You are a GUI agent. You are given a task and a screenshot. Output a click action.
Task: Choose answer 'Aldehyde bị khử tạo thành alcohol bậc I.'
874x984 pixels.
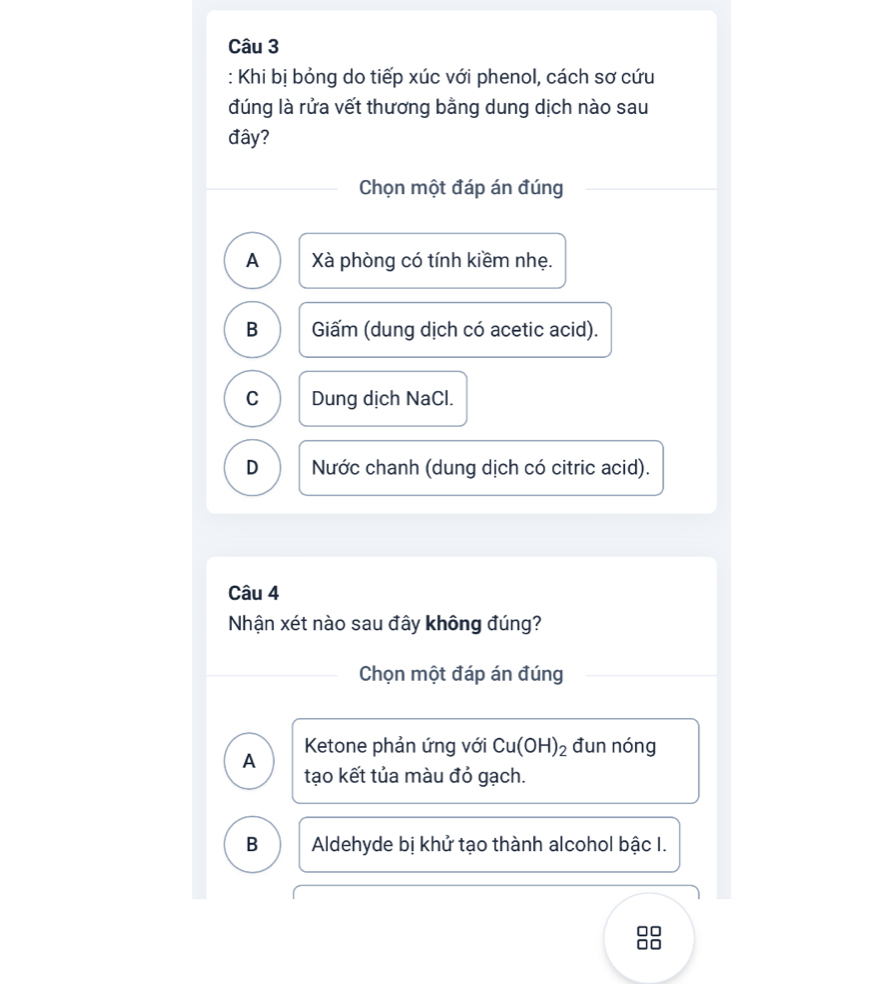[489, 844]
